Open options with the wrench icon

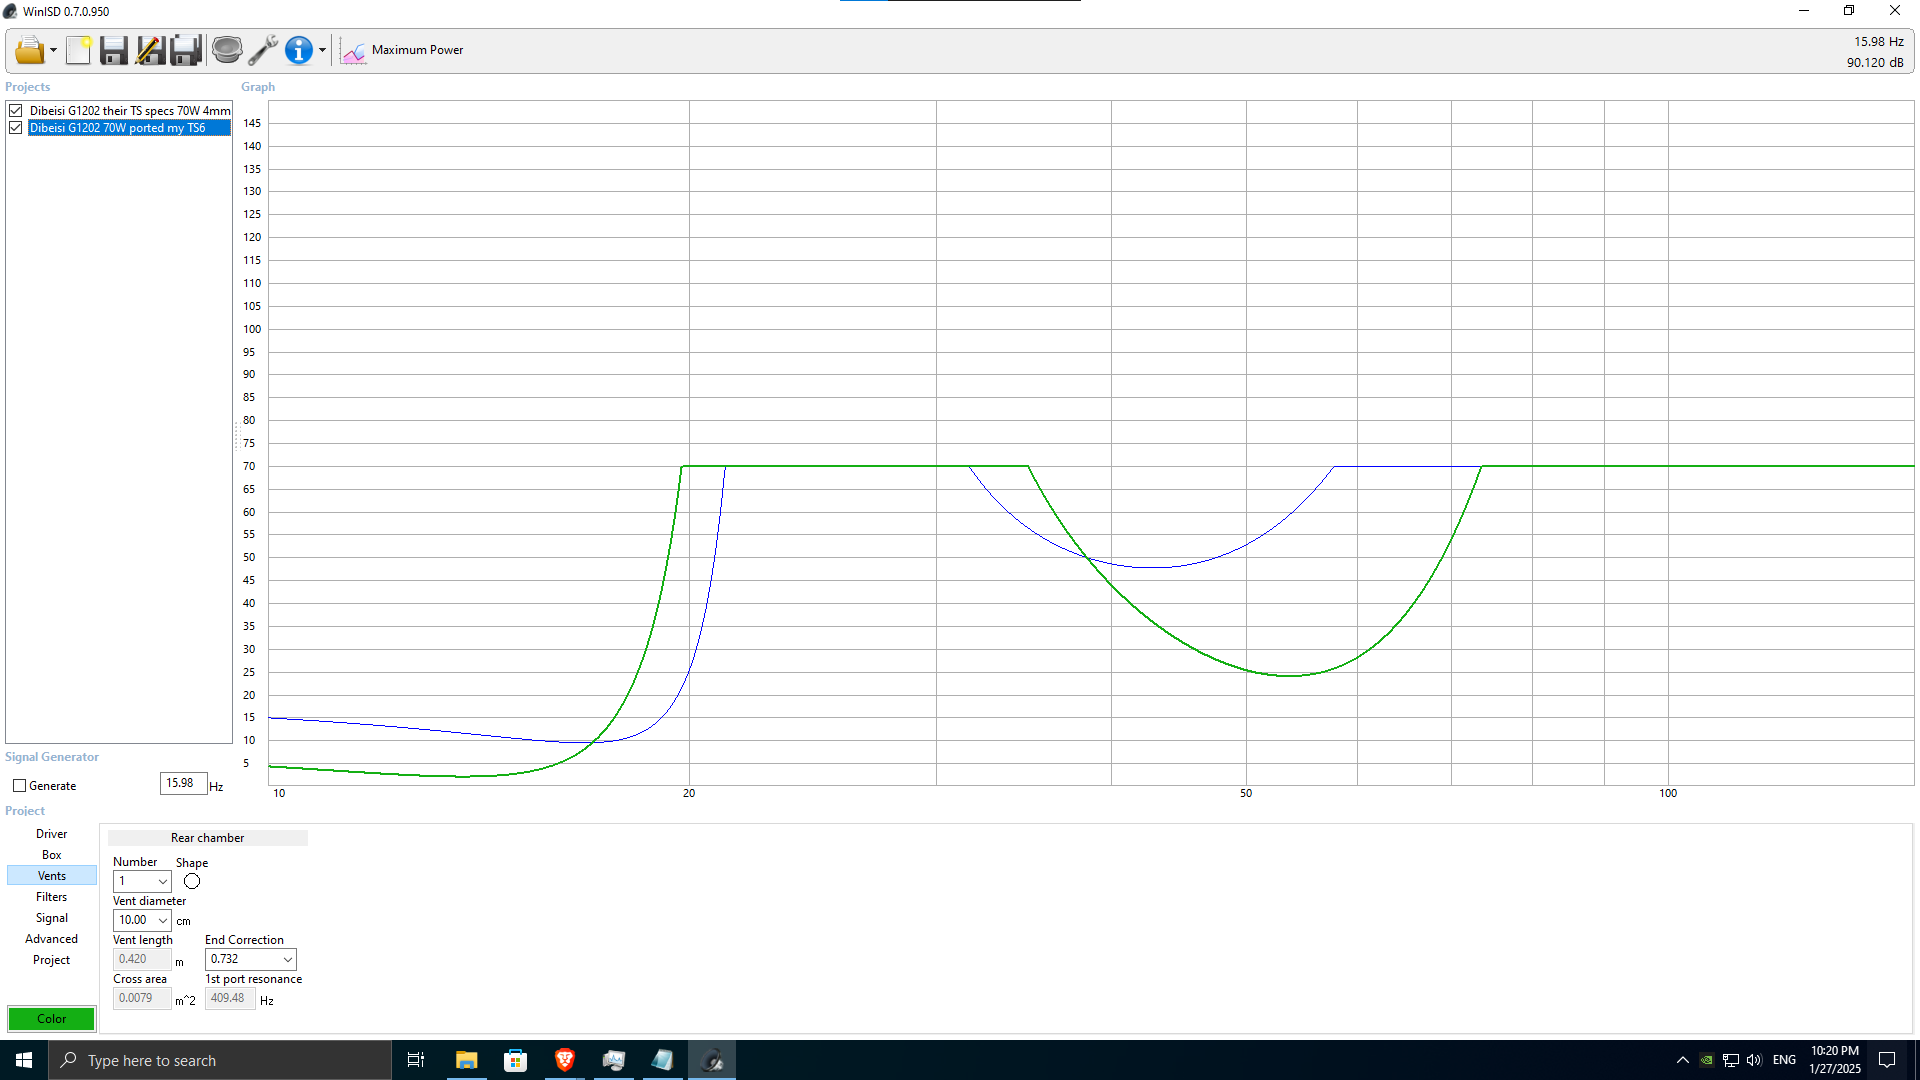click(x=263, y=50)
